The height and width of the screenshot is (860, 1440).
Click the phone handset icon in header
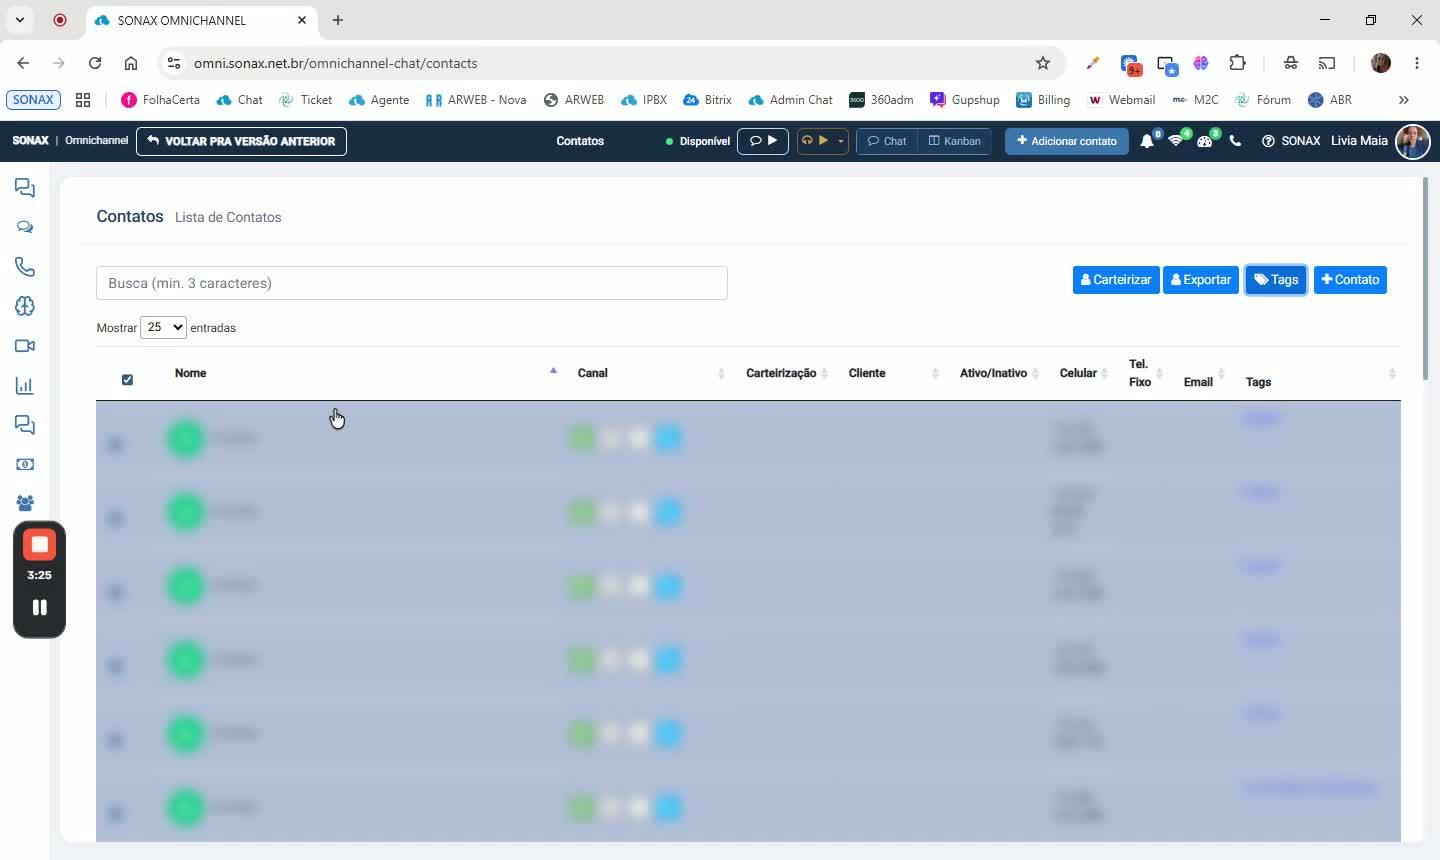1235,141
